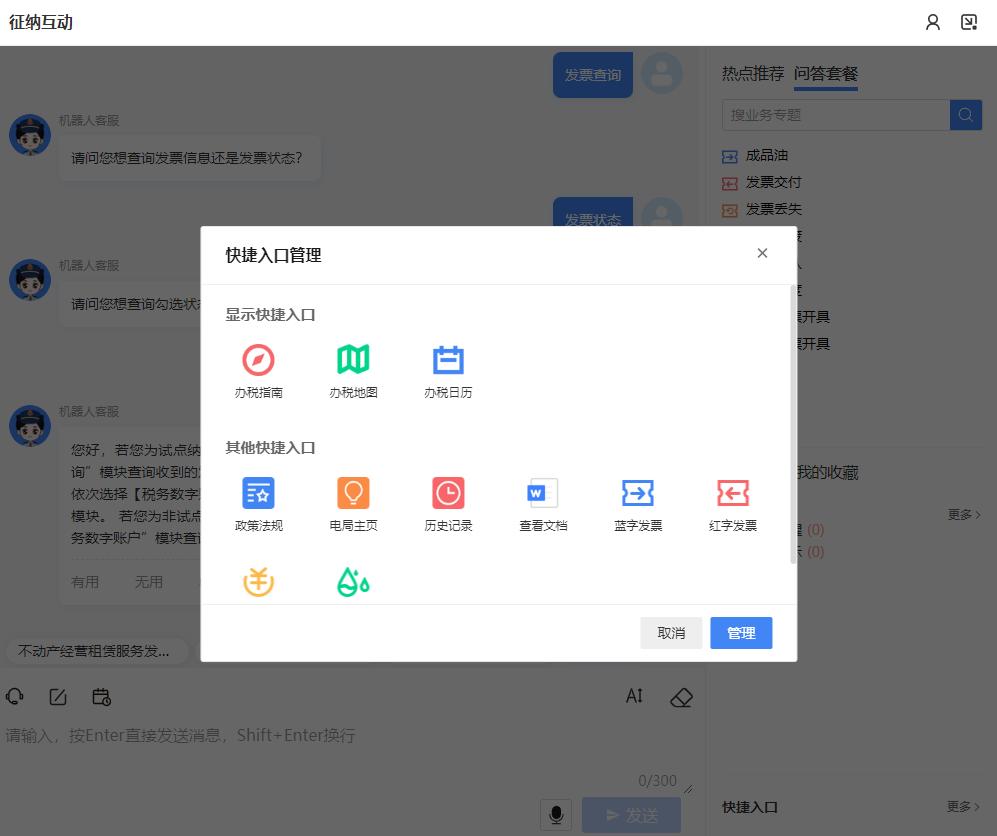Open the 查看文档 Word document icon
997x836 pixels.
[x=541, y=493]
